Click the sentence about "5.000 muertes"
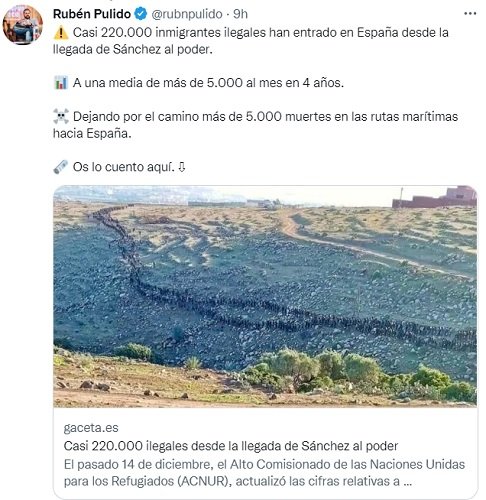This screenshot has height=500, width=486. click(255, 125)
